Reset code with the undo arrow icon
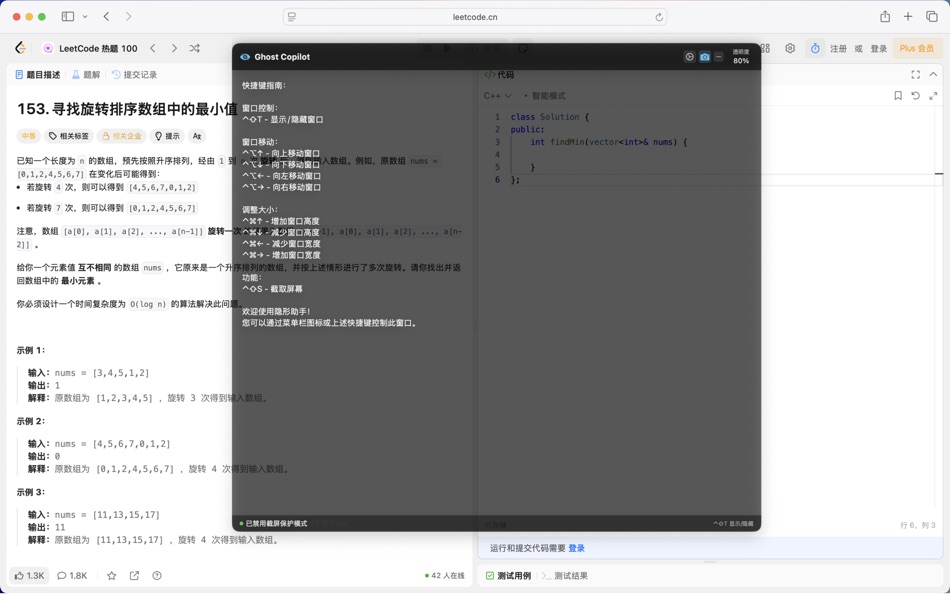Image resolution: width=950 pixels, height=594 pixels. [x=915, y=96]
